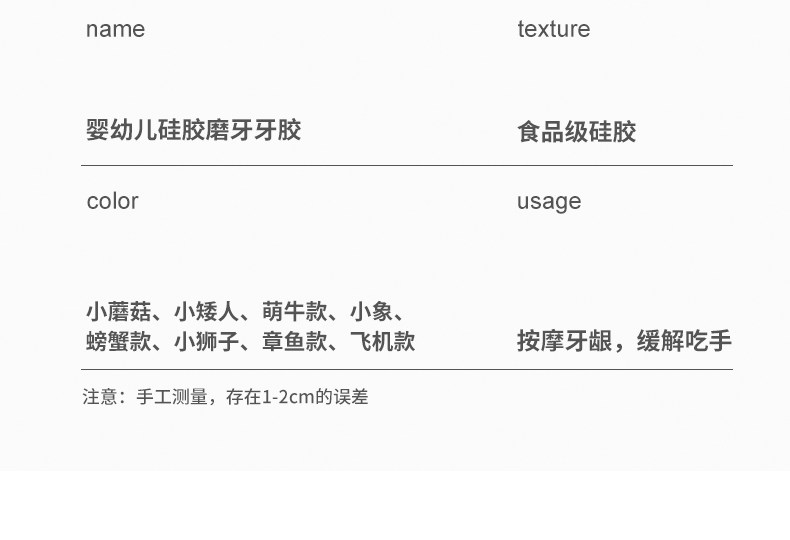Choose the 萌牛款 style text
Viewport: 790px width, 540px height.
tap(294, 311)
